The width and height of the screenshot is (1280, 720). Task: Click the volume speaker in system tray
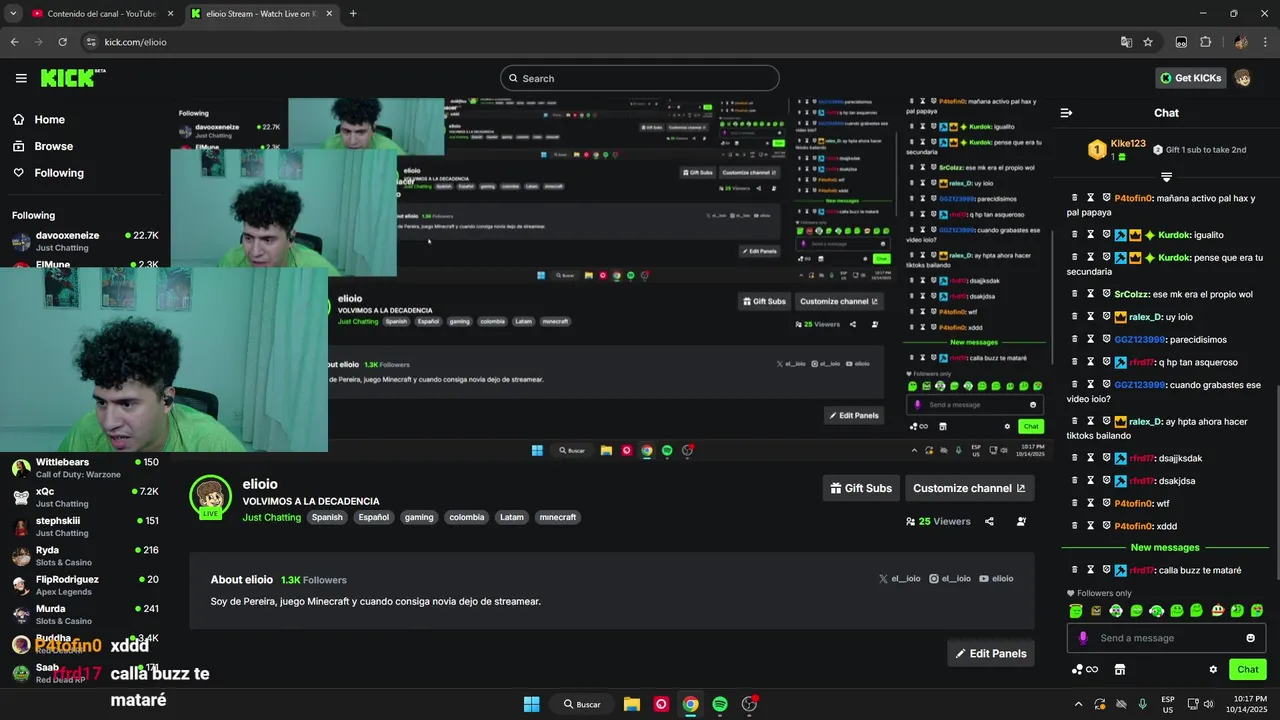pos(1211,704)
